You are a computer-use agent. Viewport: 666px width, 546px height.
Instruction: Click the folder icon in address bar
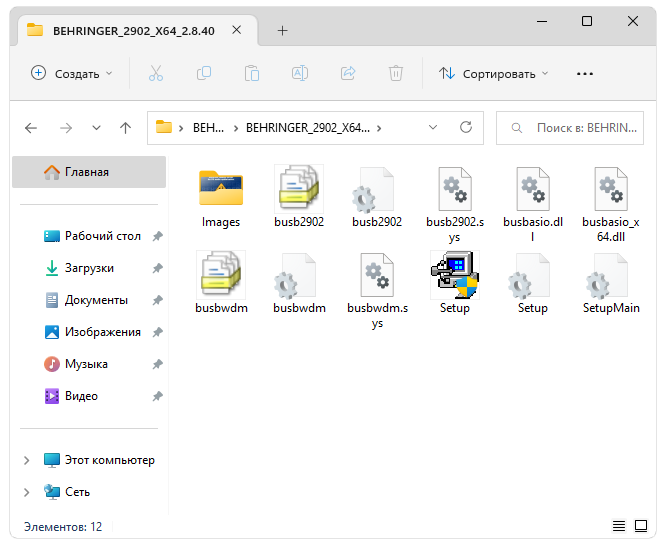coord(164,127)
